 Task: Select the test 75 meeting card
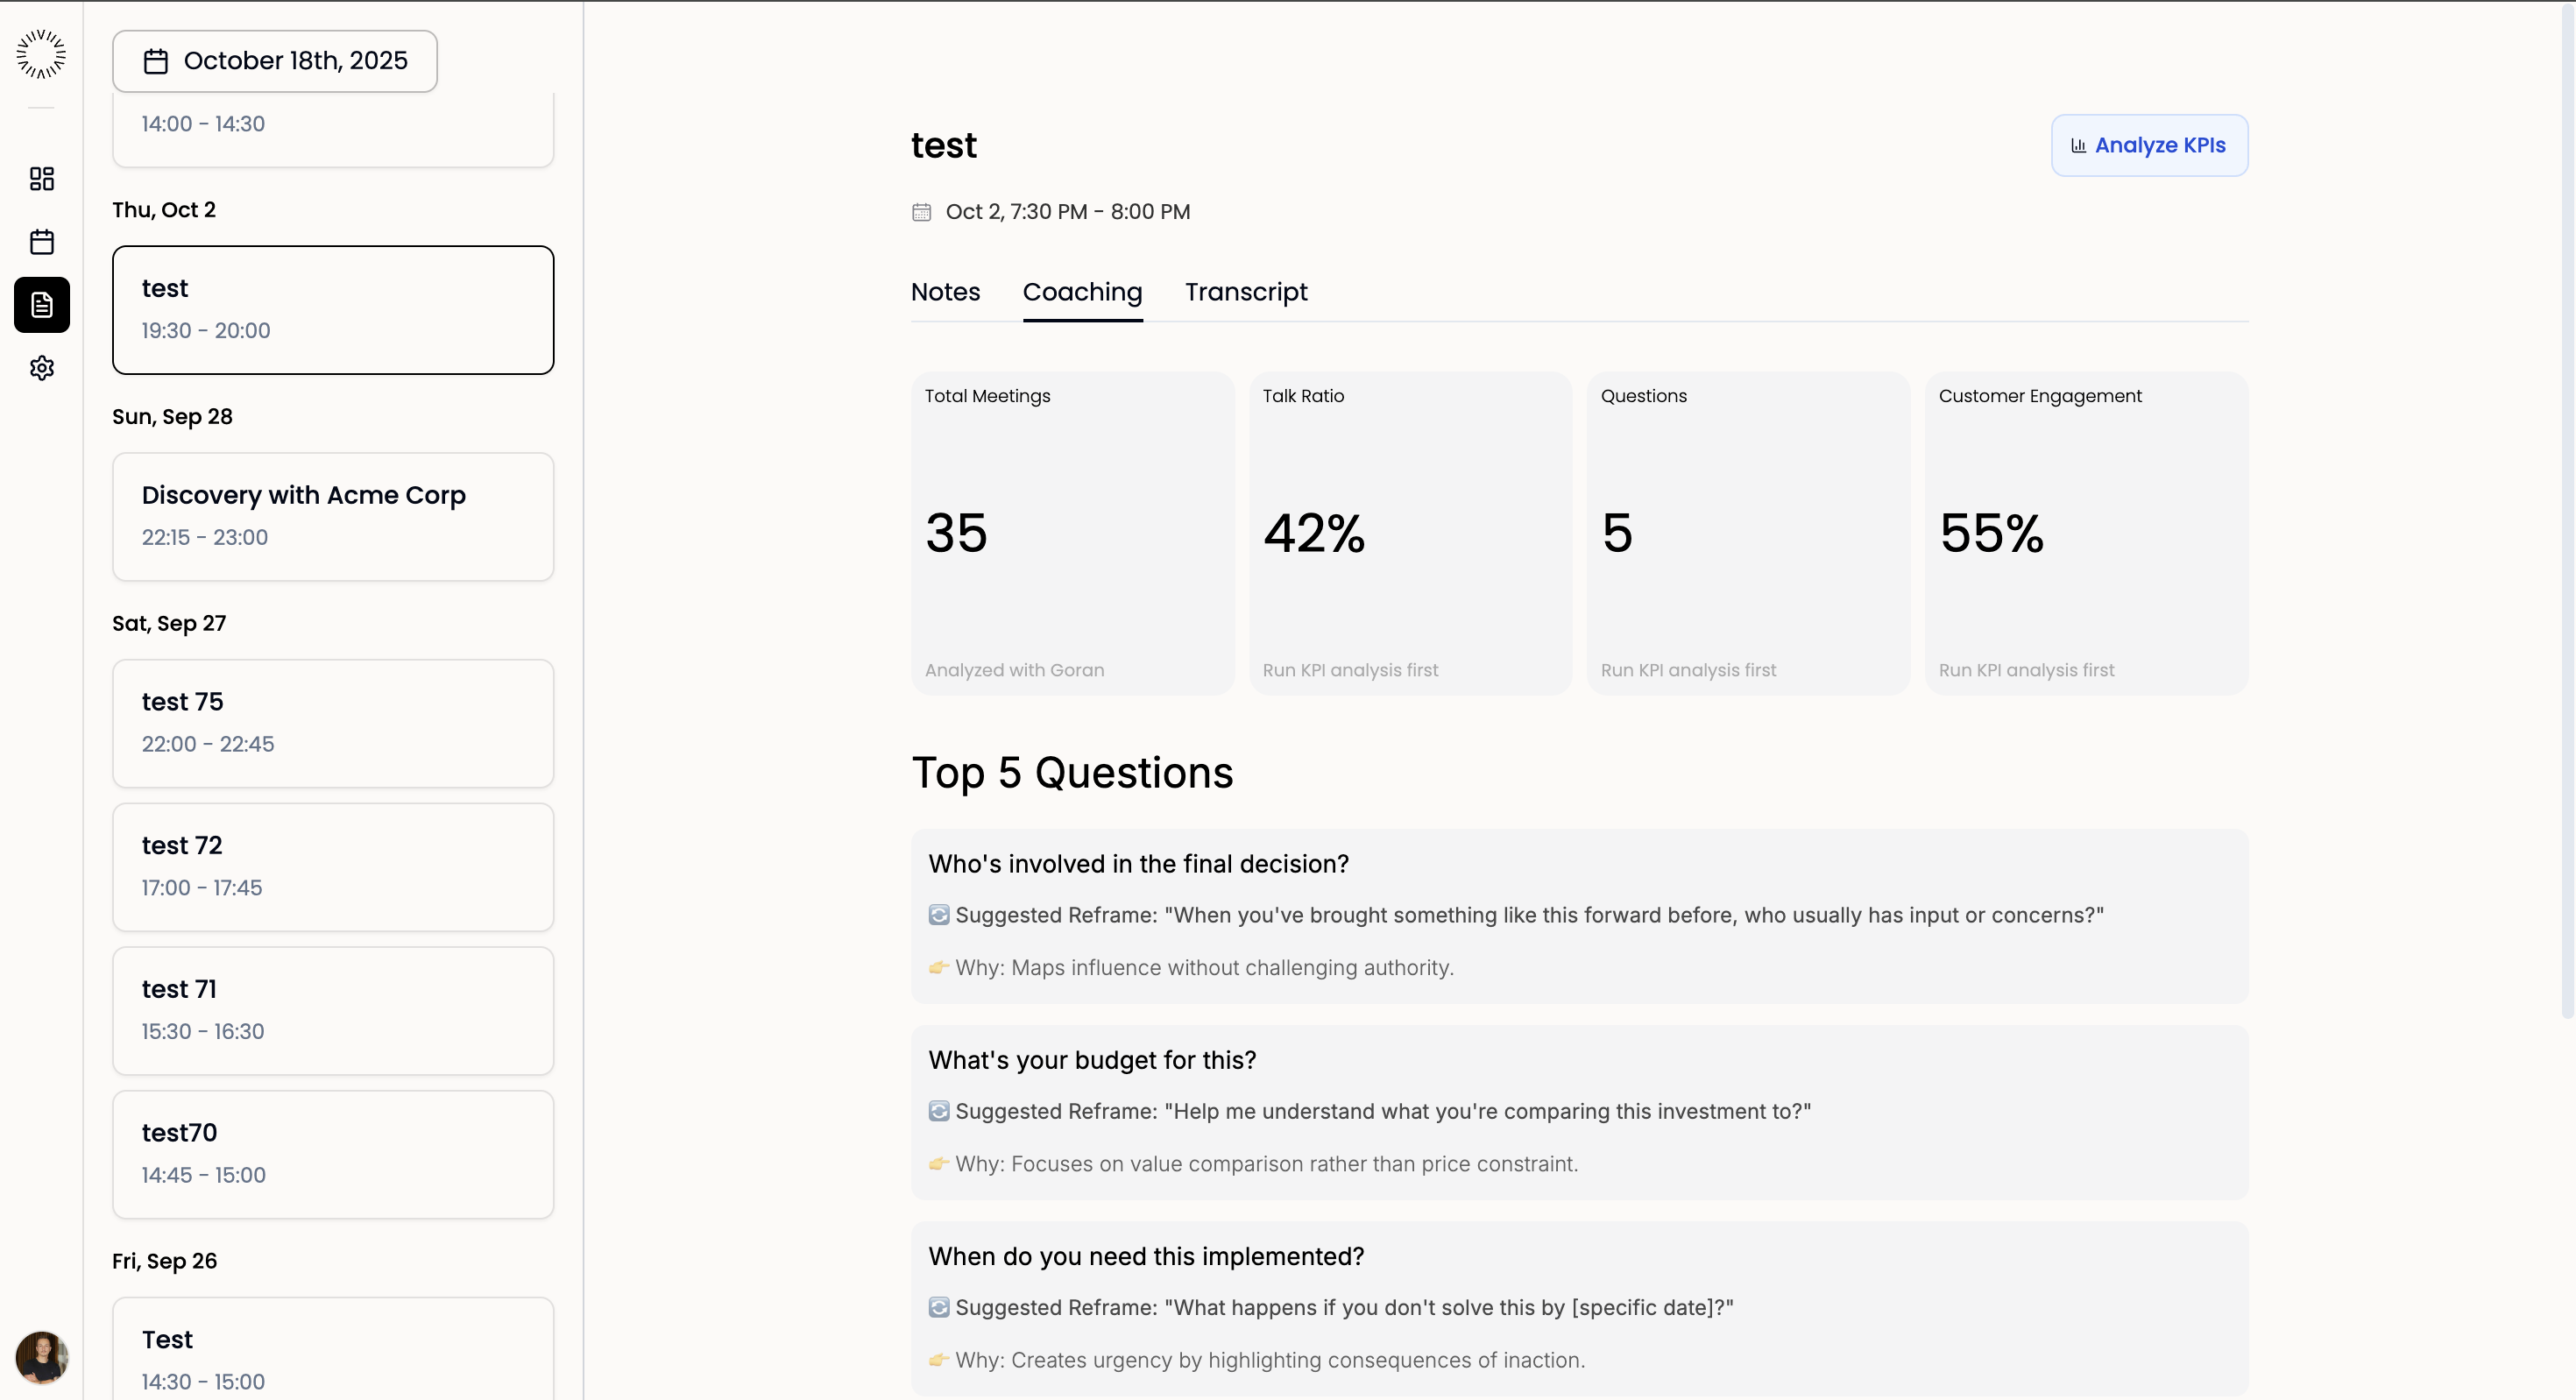click(x=333, y=723)
